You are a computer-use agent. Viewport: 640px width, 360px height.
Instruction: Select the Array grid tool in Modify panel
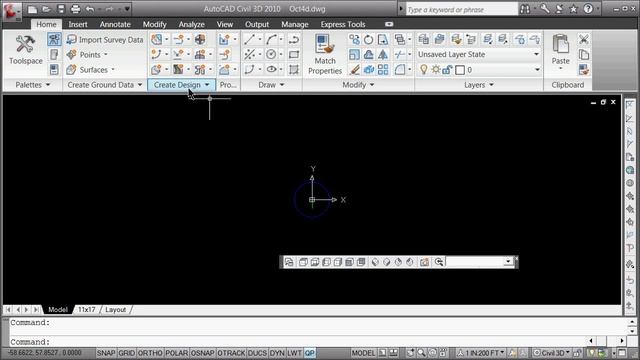click(382, 69)
